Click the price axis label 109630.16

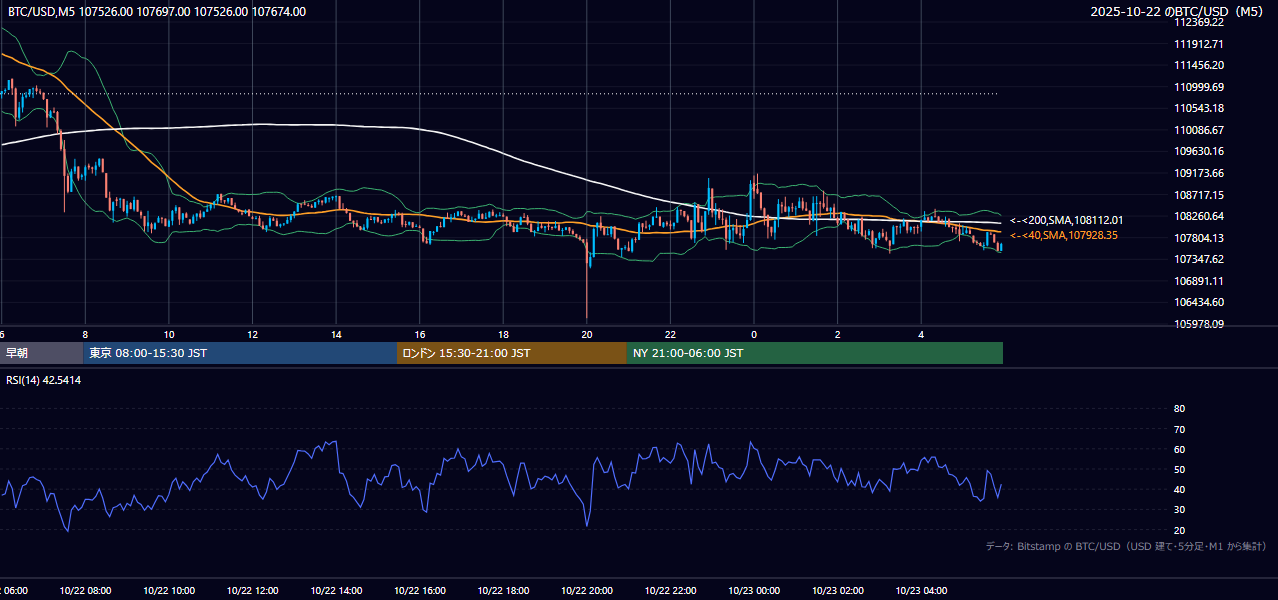click(x=1199, y=151)
